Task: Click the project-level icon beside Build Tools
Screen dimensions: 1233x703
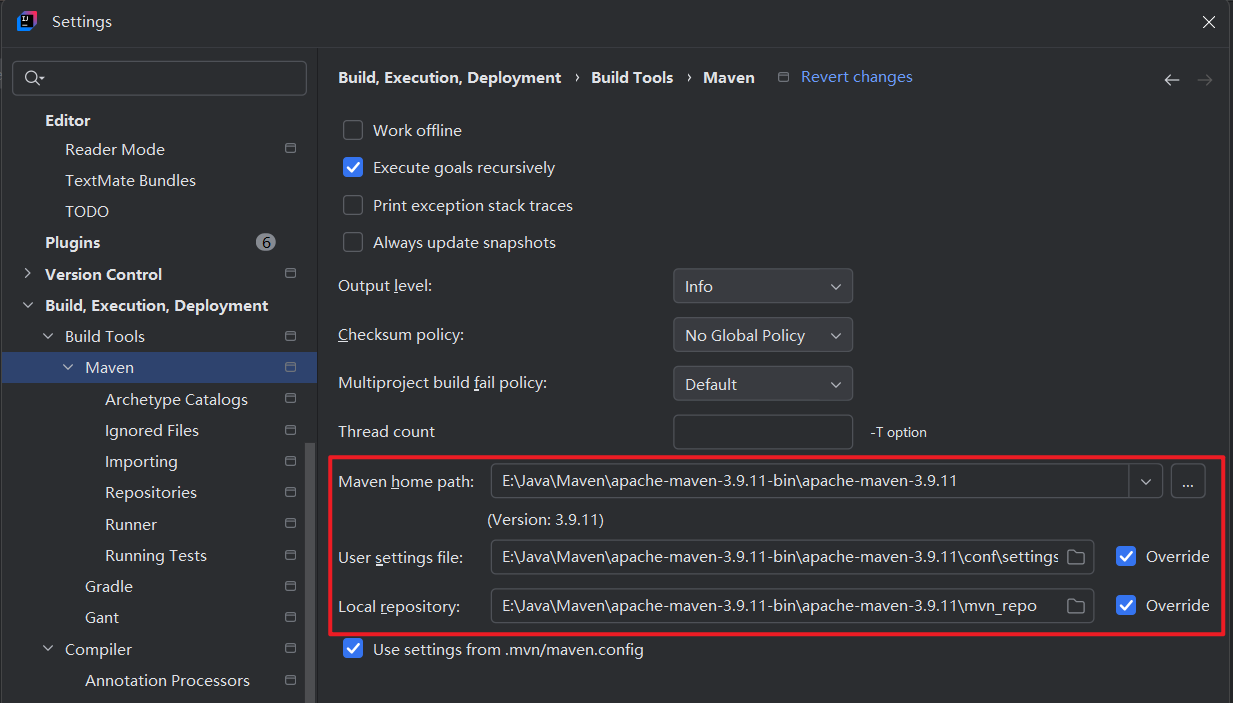Action: pyautogui.click(x=290, y=336)
